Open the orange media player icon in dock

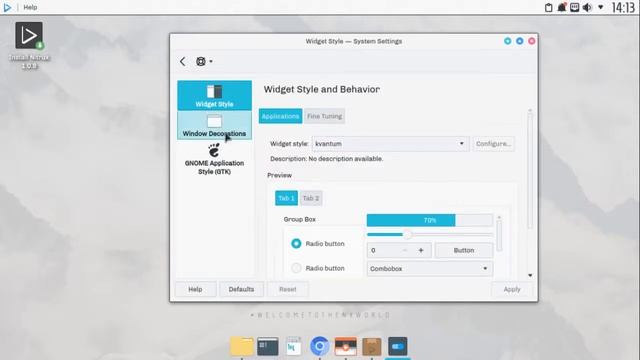346,347
